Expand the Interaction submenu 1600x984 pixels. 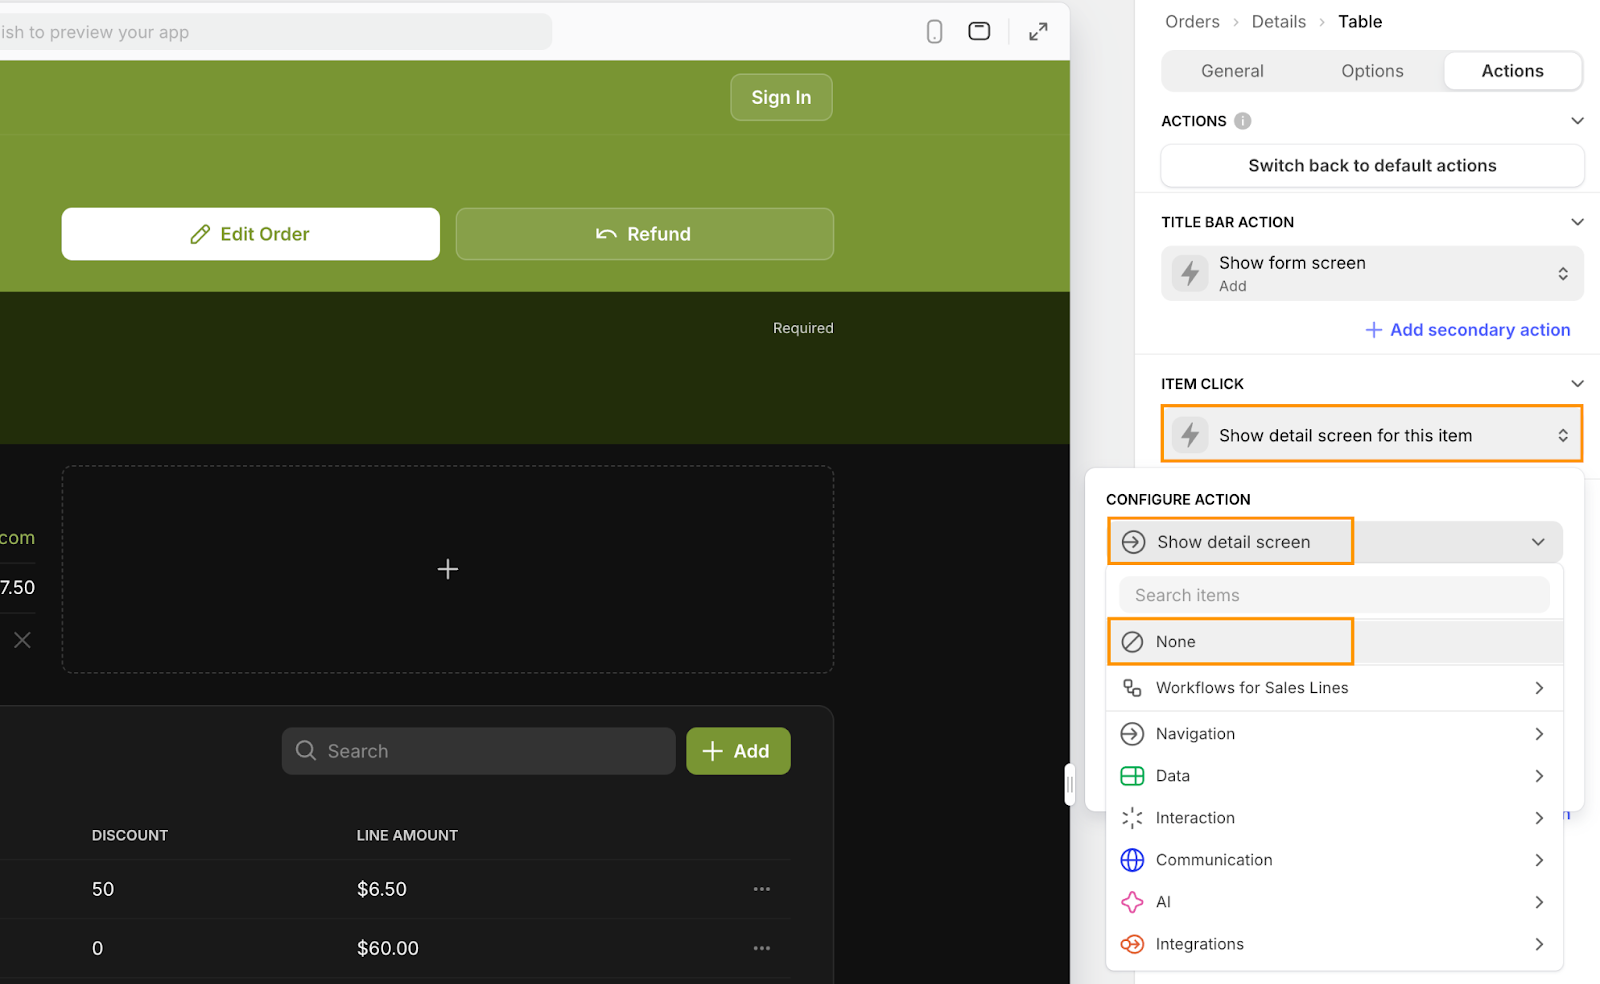click(x=1539, y=818)
